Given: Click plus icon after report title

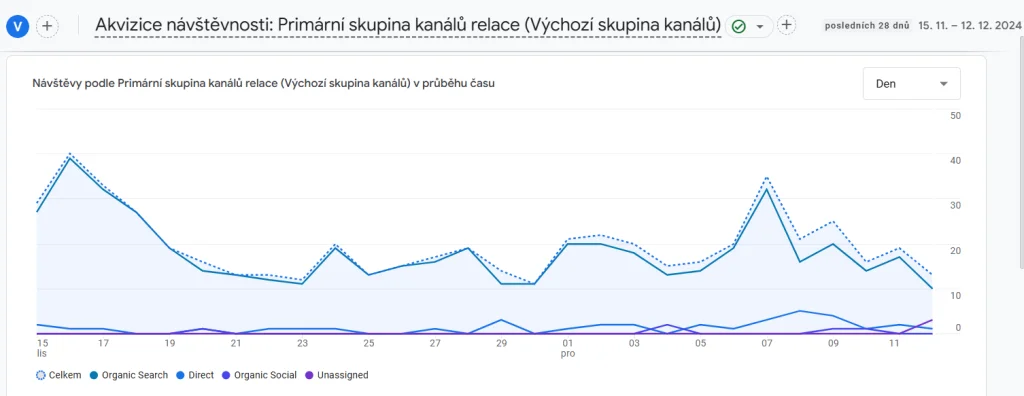Looking at the screenshot, I should coord(787,25).
